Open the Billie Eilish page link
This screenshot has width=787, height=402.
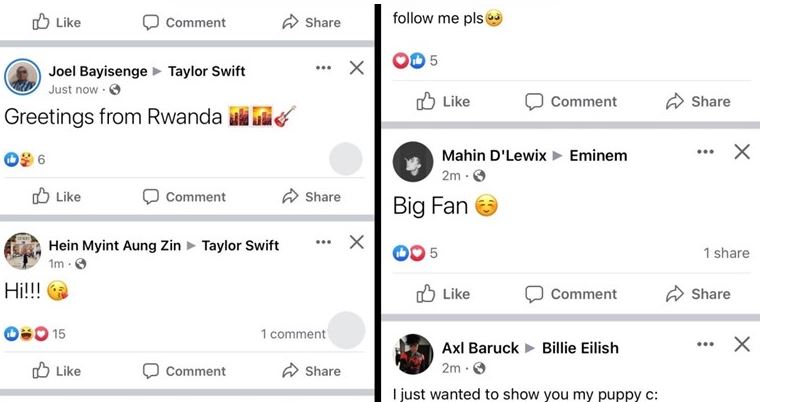pos(580,348)
